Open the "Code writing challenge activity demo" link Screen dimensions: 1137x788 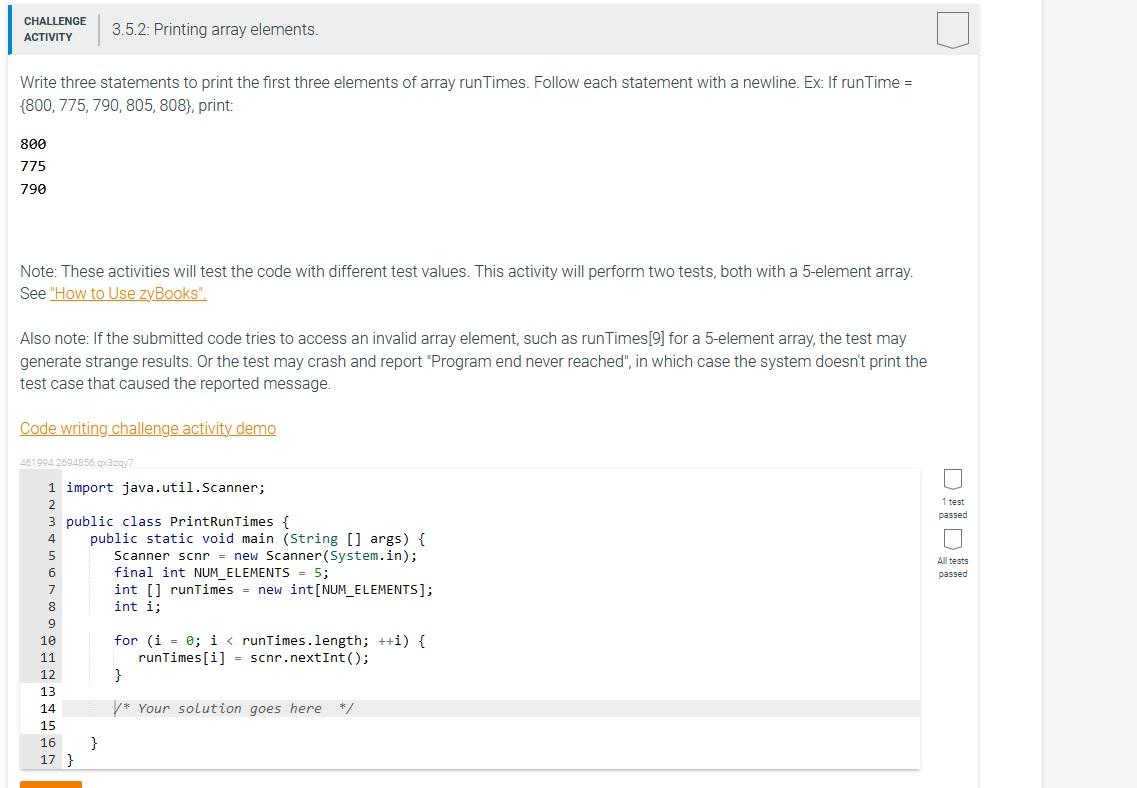coord(148,428)
